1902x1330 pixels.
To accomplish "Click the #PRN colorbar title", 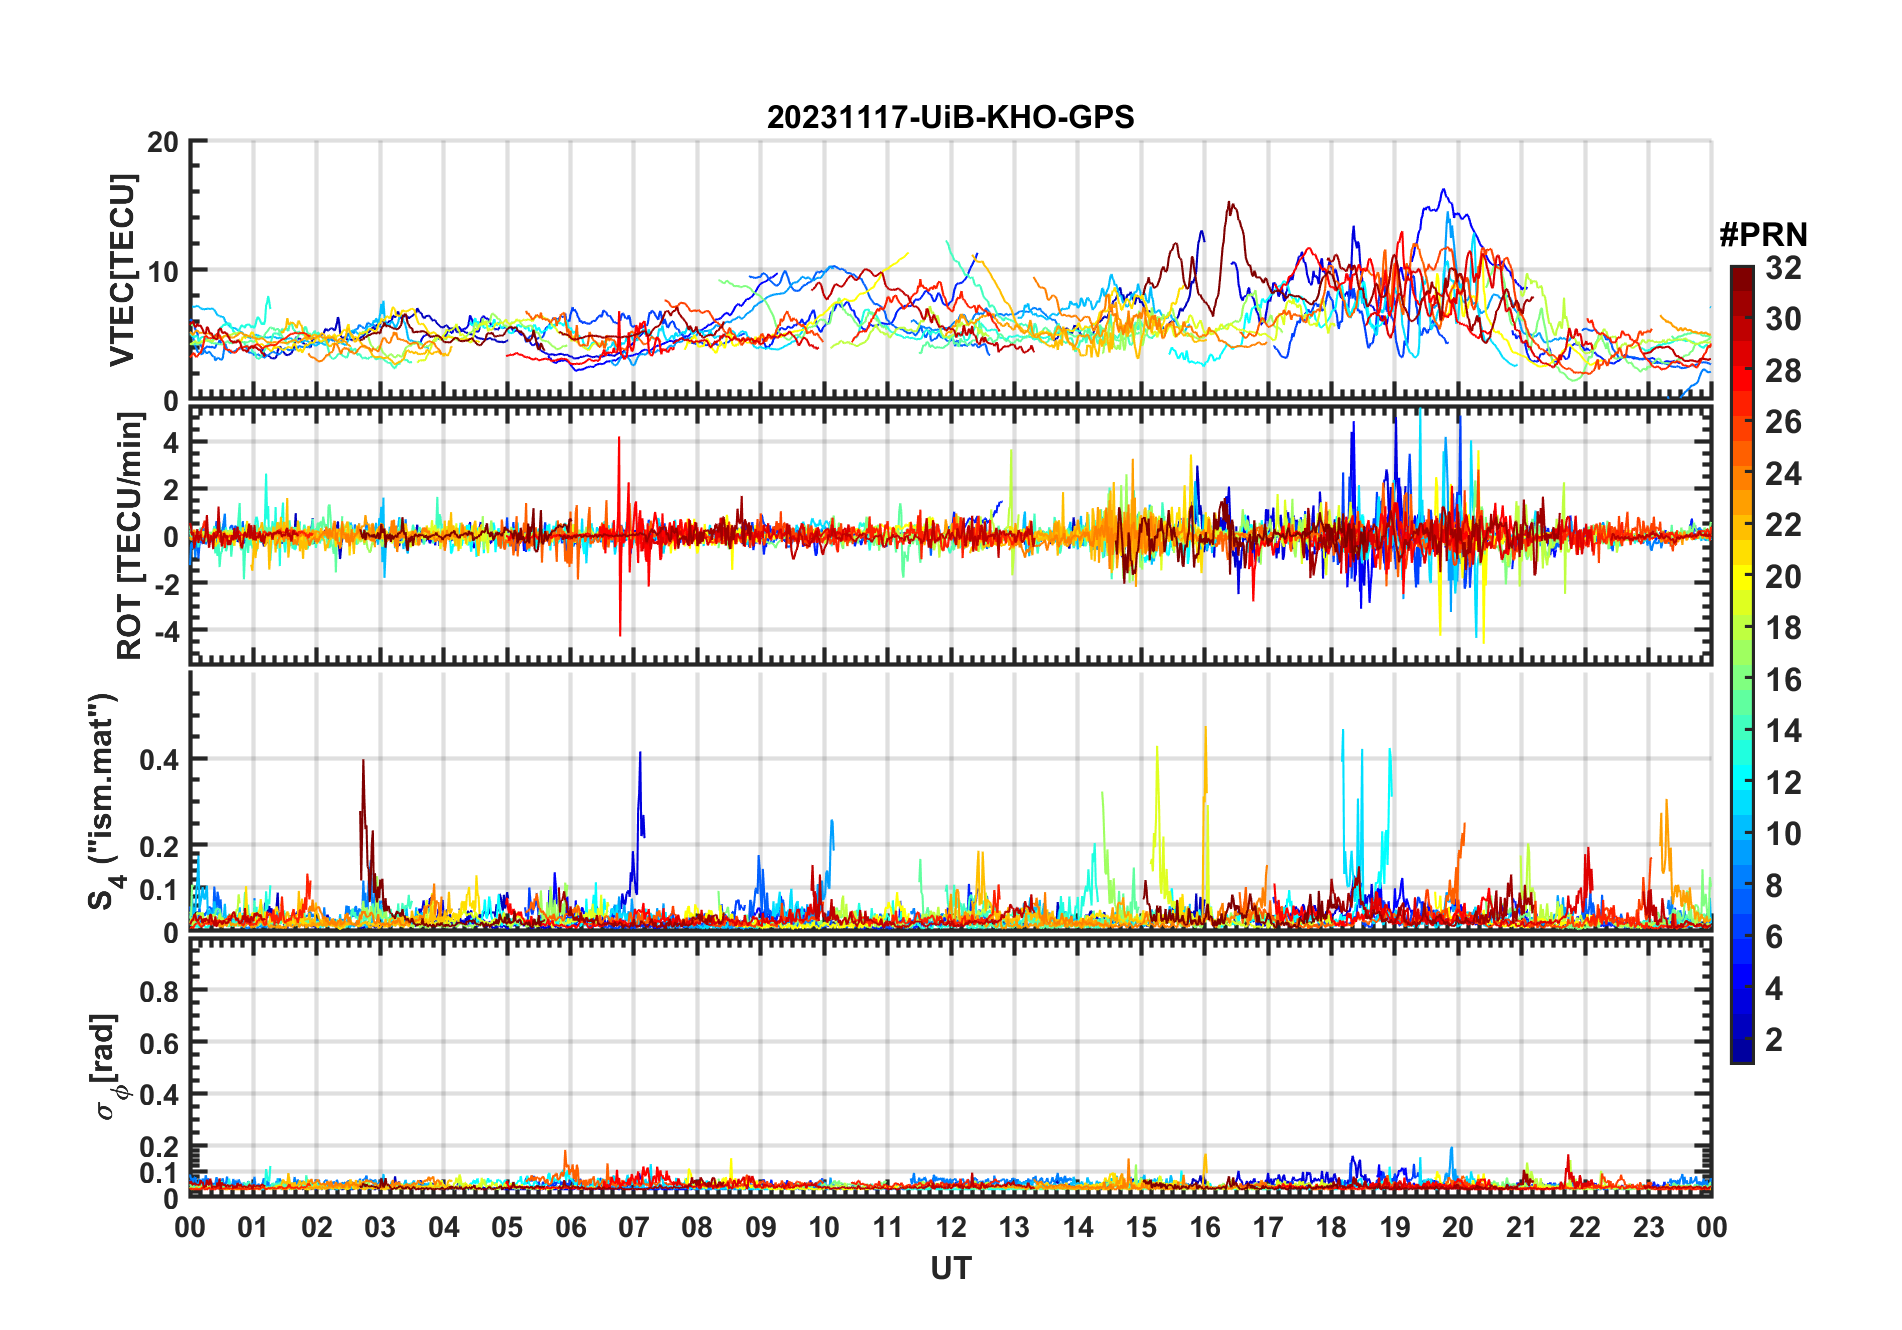I will point(1763,235).
